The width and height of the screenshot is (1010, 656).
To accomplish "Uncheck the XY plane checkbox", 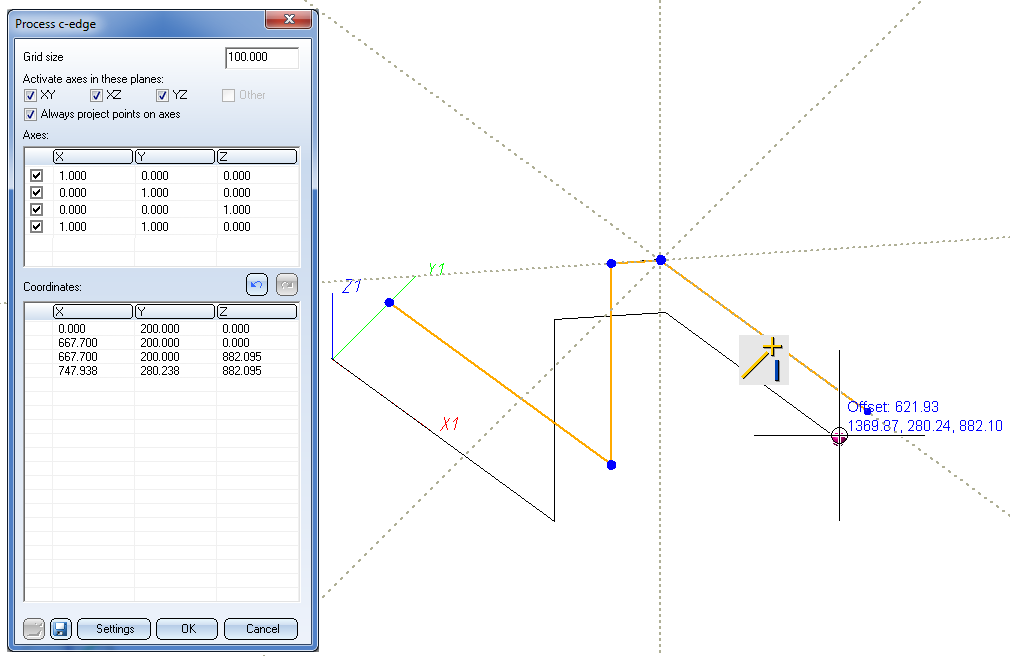I will [31, 95].
